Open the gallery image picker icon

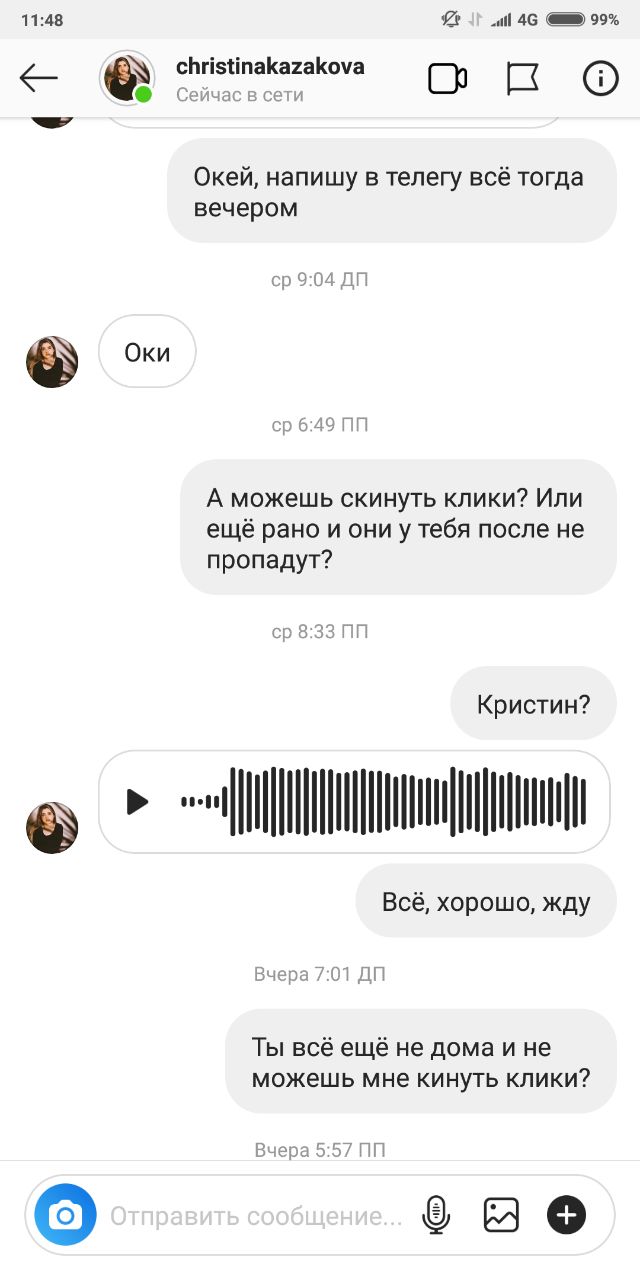pos(501,1216)
